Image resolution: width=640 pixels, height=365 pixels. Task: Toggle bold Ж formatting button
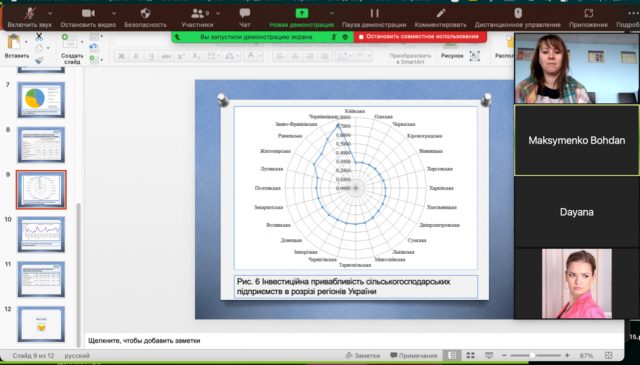pyautogui.click(x=121, y=56)
